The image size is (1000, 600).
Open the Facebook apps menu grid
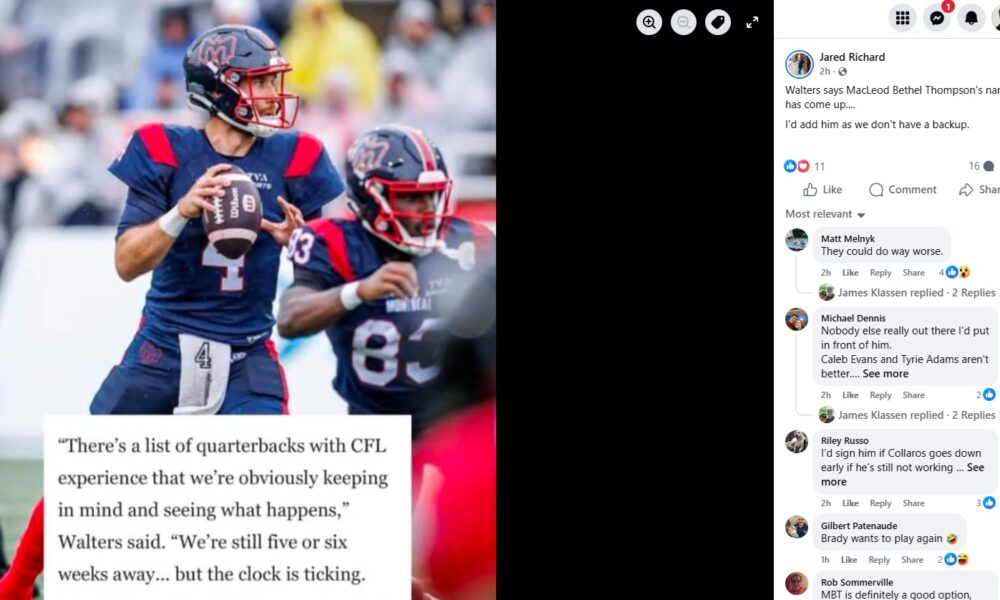[x=902, y=18]
